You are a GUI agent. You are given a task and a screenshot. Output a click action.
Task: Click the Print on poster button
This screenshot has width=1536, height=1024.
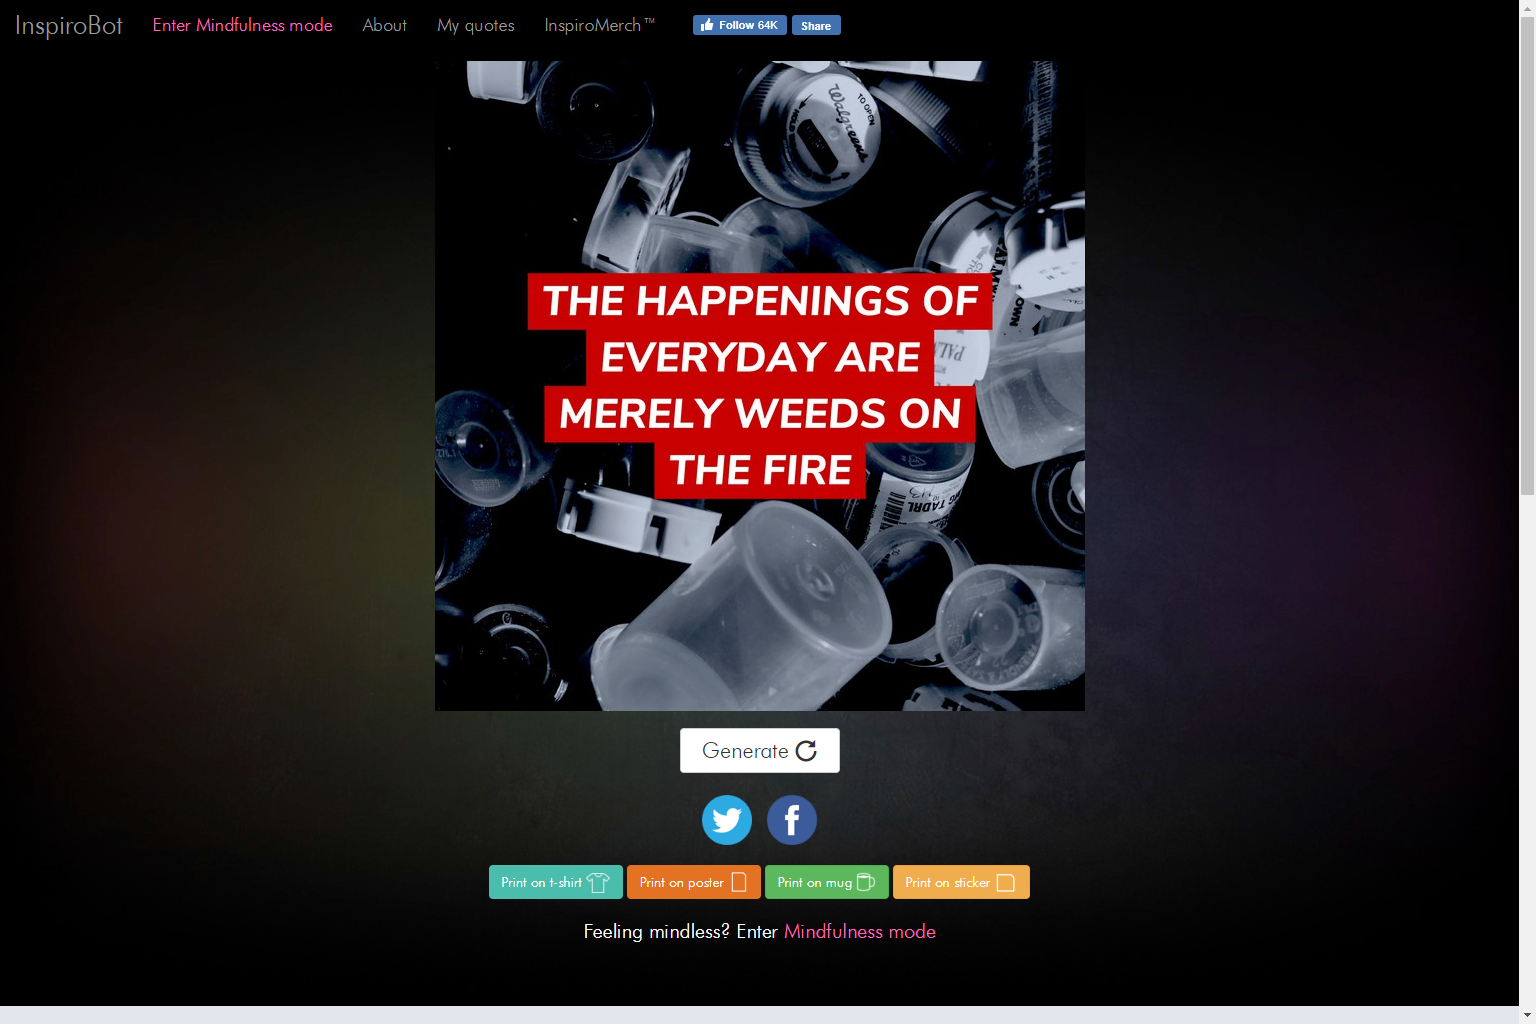pyautogui.click(x=694, y=882)
